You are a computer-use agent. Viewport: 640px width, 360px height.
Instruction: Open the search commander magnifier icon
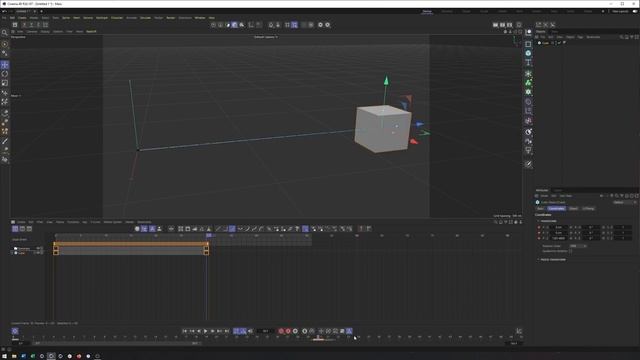(x=4, y=33)
